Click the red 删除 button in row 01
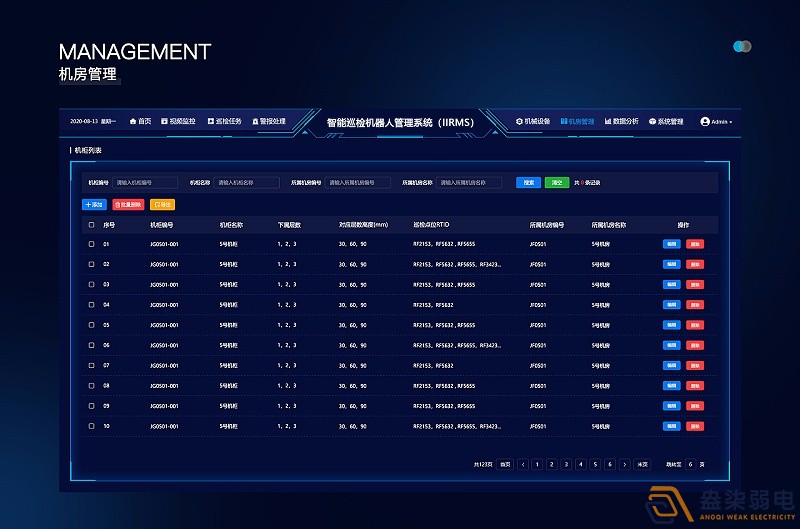800x529 pixels. [x=694, y=244]
